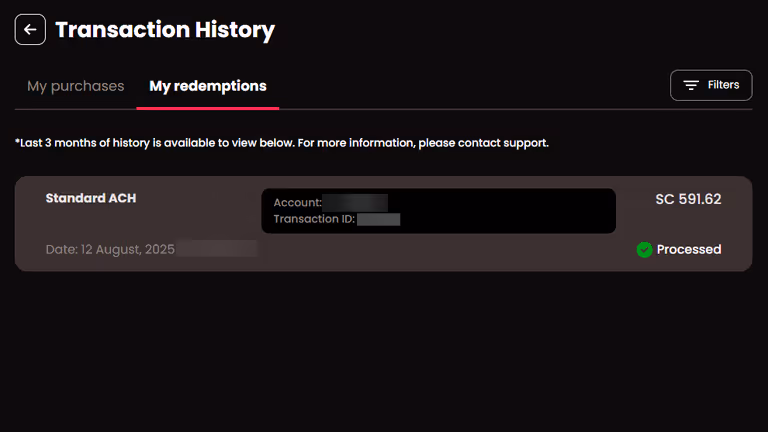Click the green Processed checkmark icon

tap(644, 249)
